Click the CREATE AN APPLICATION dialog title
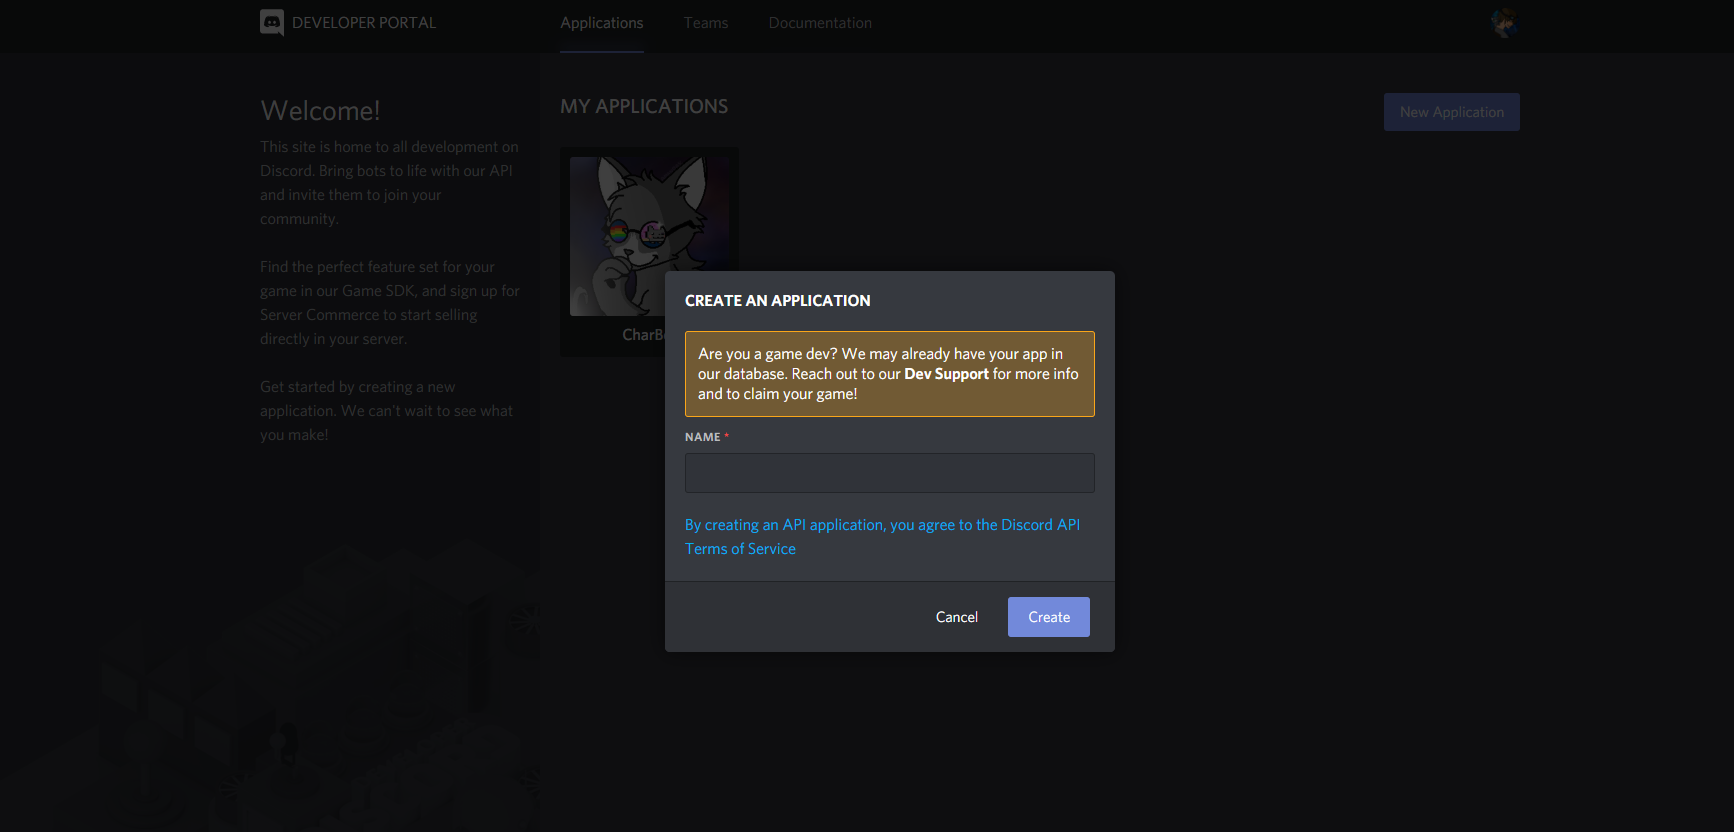1734x832 pixels. (x=778, y=300)
